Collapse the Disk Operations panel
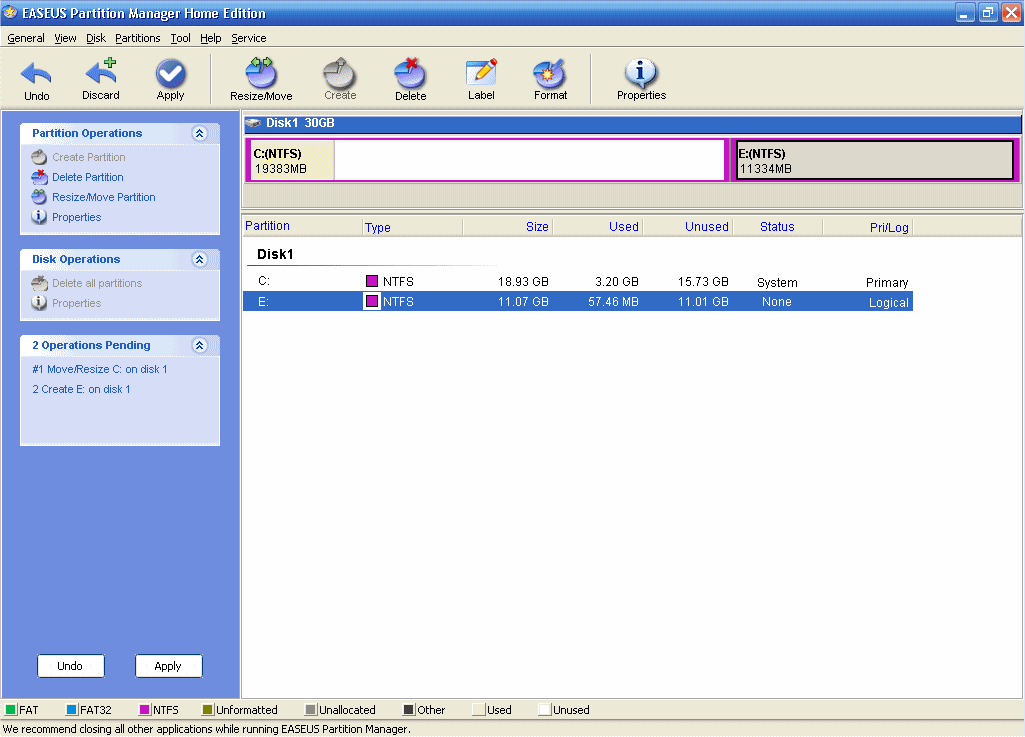The image size is (1025, 737). 200,260
